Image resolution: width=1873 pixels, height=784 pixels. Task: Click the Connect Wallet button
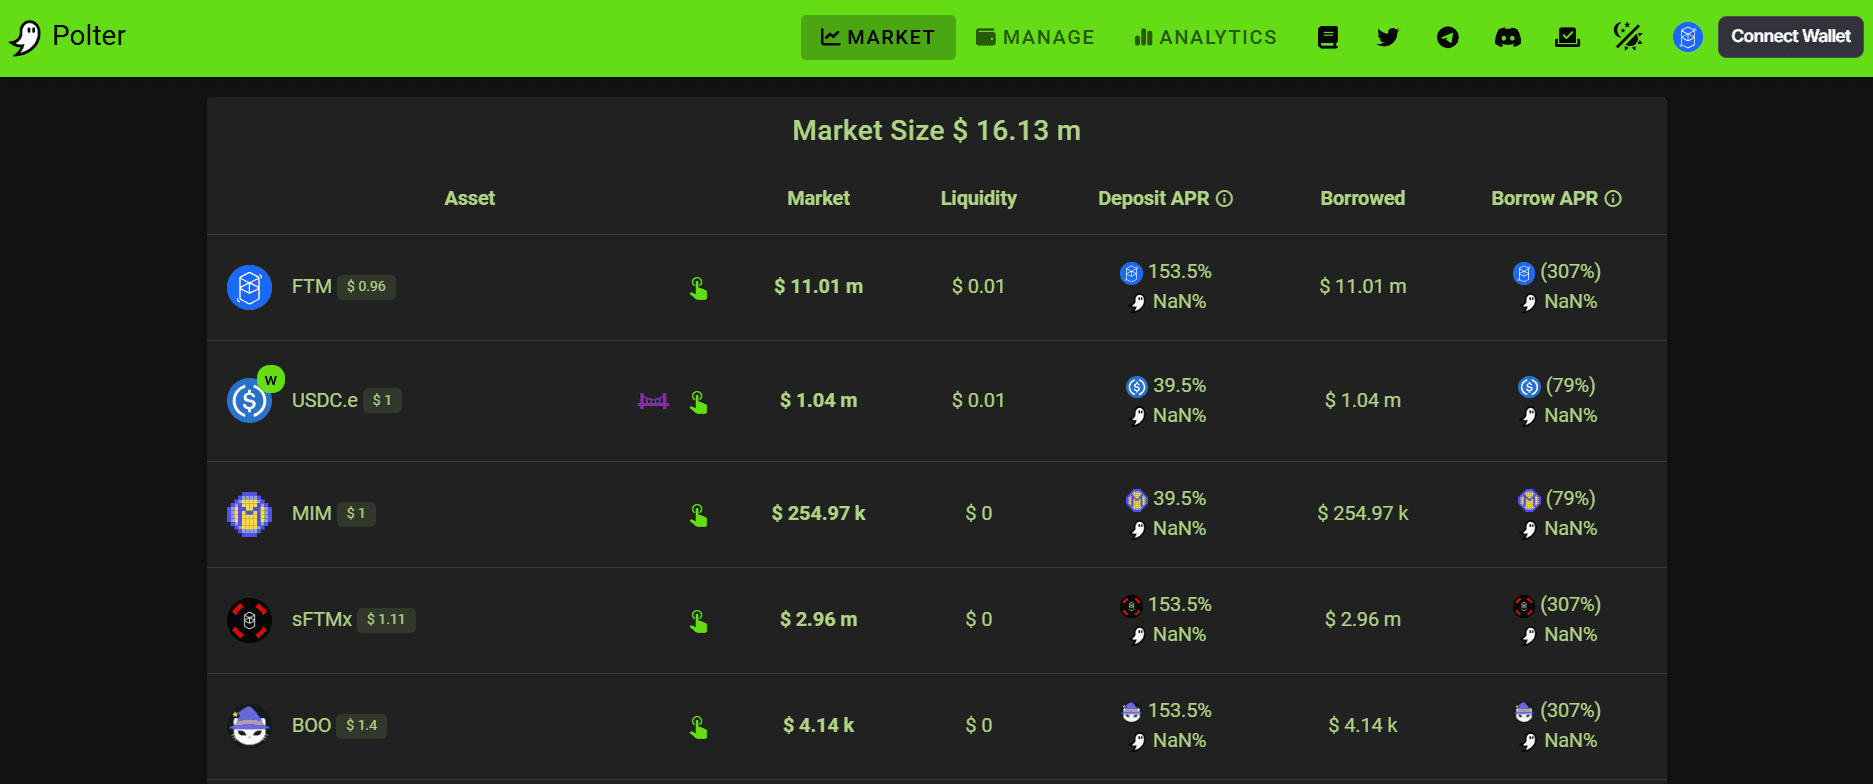point(1790,37)
